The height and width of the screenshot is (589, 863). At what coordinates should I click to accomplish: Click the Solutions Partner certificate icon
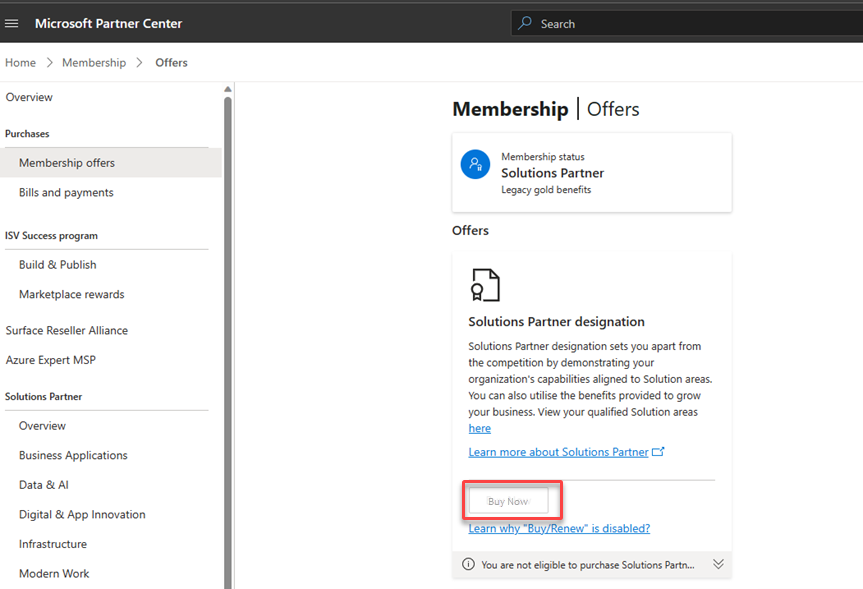pos(485,285)
